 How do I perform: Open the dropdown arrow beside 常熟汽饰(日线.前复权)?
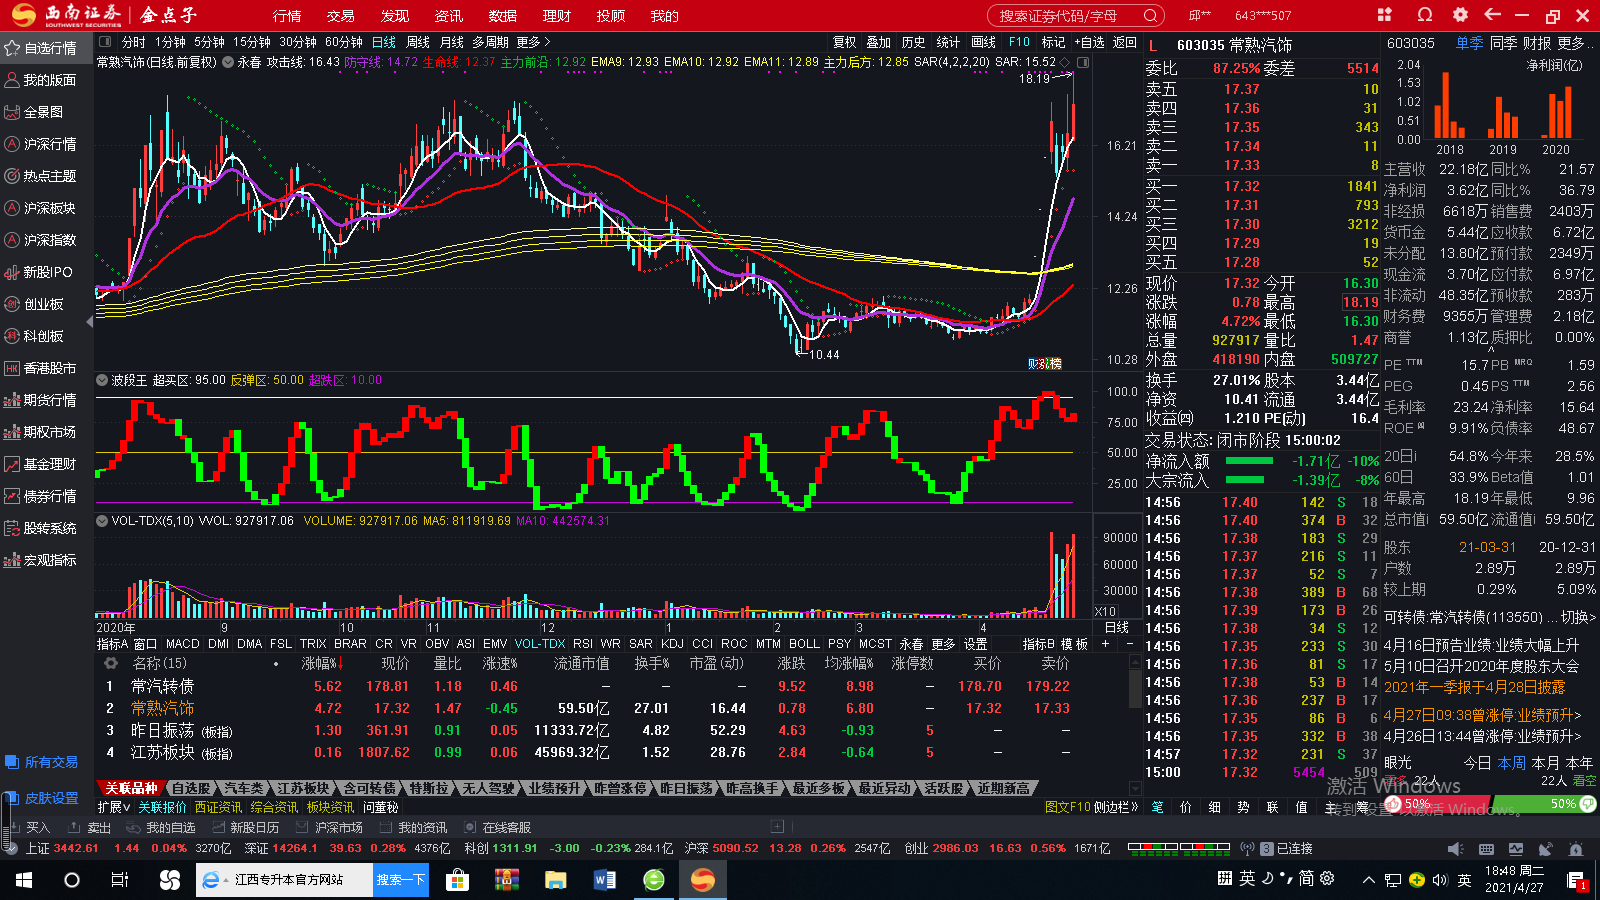click(228, 62)
